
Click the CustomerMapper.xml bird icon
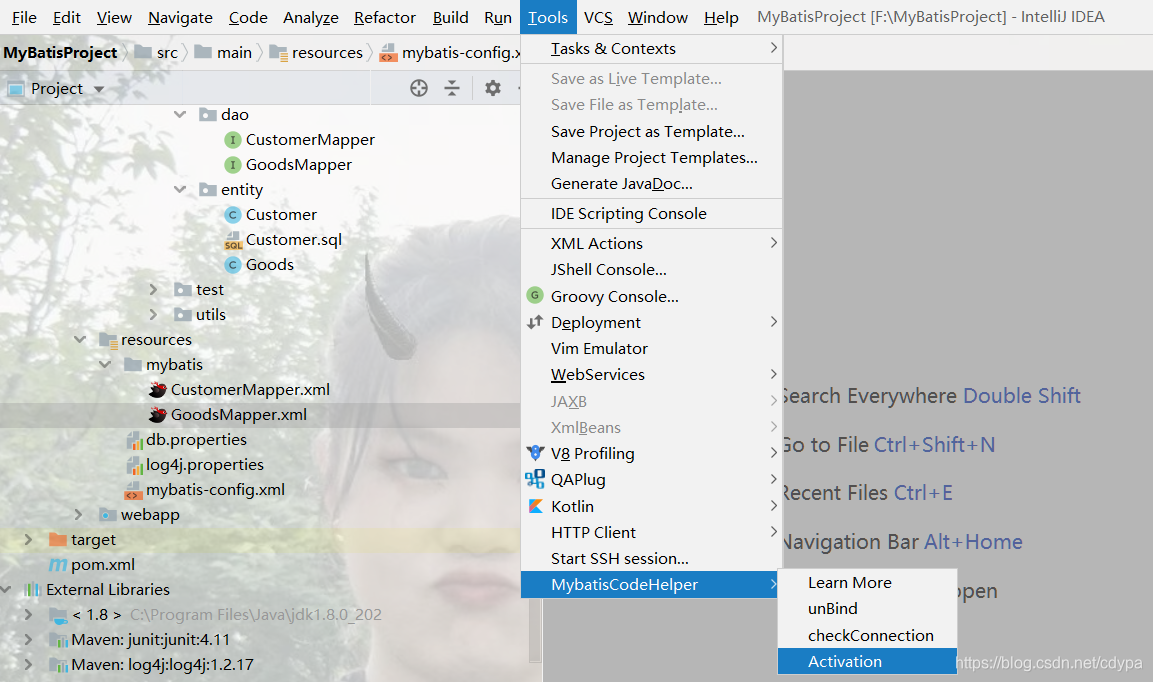[x=157, y=390]
